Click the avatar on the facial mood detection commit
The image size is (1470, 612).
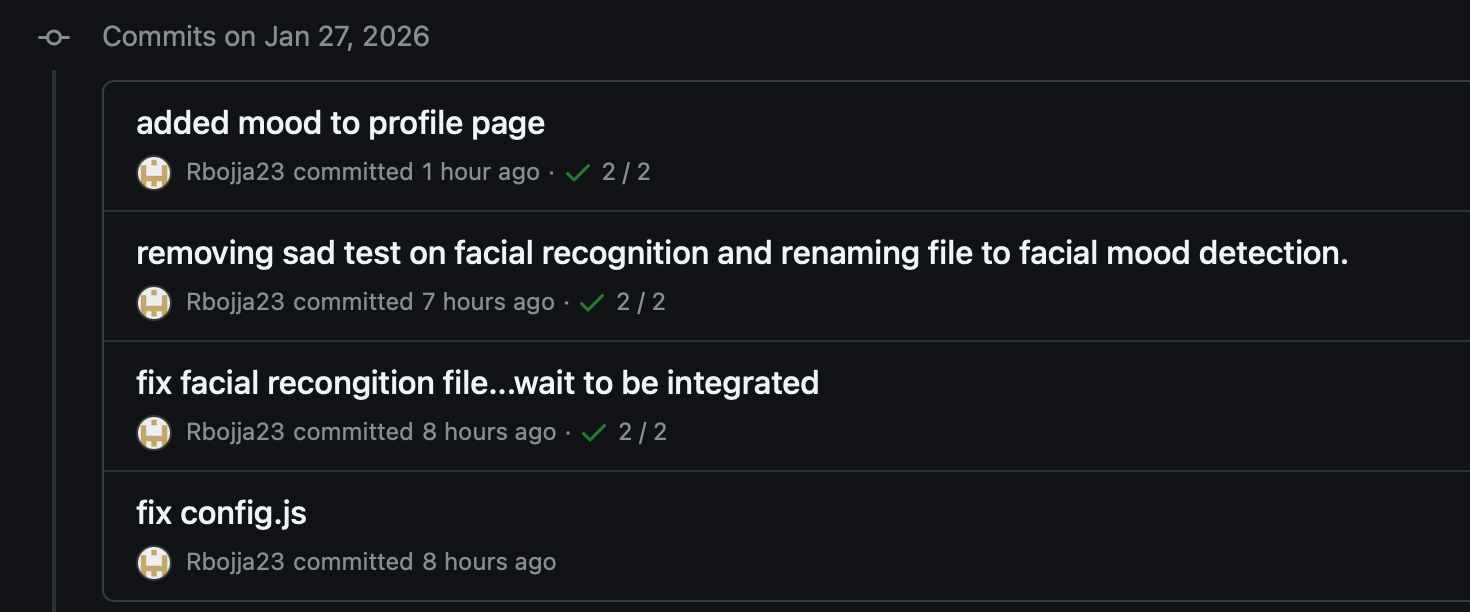[x=154, y=301]
